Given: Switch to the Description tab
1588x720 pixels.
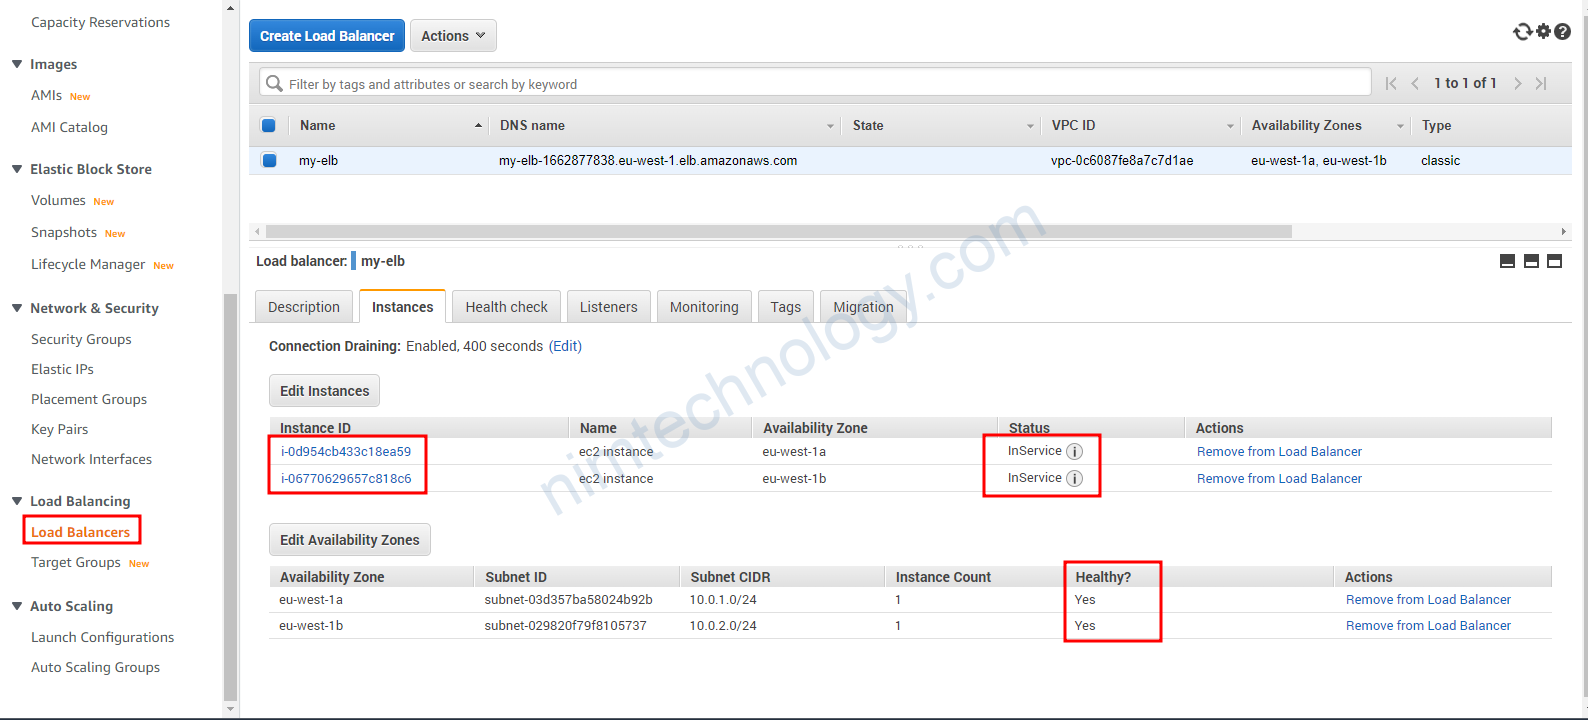Looking at the screenshot, I should (x=304, y=307).
